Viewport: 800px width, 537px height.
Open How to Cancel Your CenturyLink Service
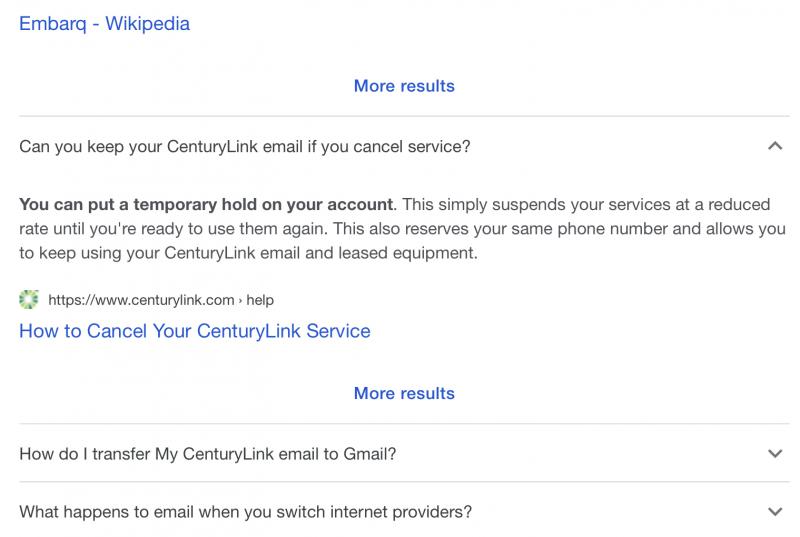tap(194, 331)
